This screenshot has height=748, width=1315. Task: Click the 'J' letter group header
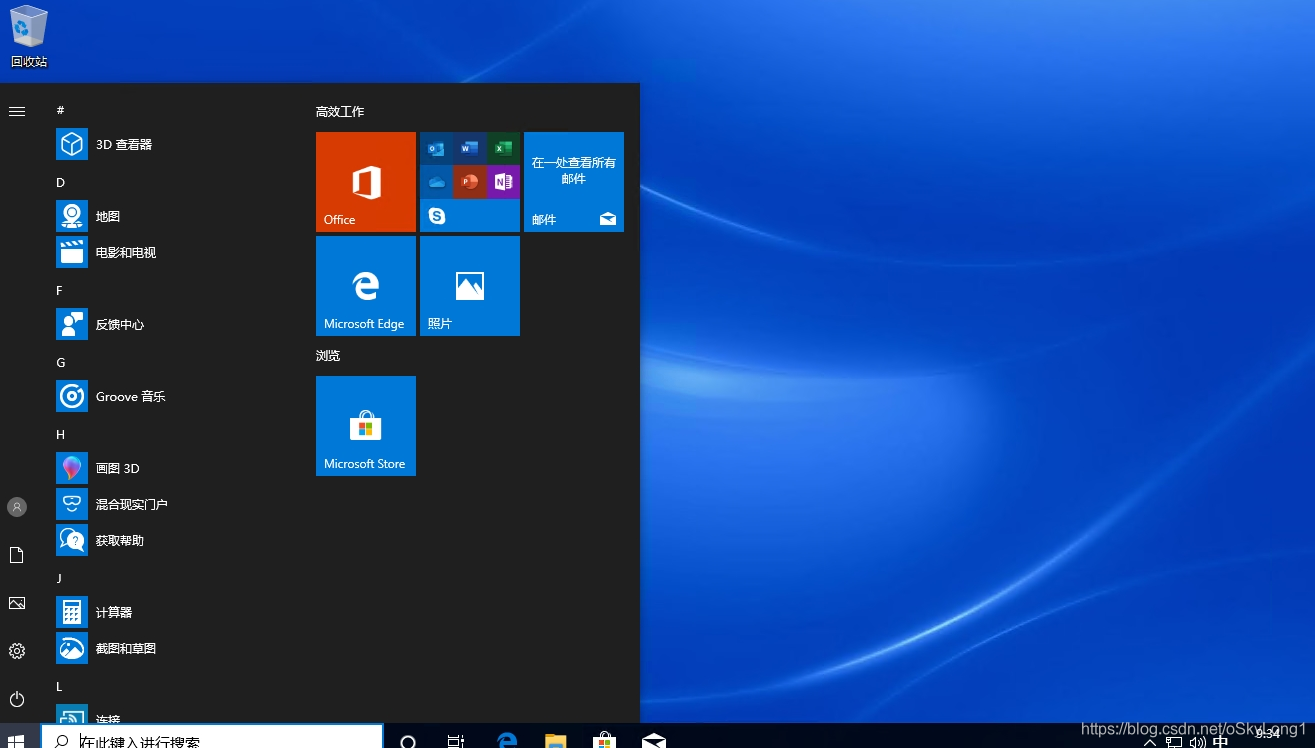60,578
